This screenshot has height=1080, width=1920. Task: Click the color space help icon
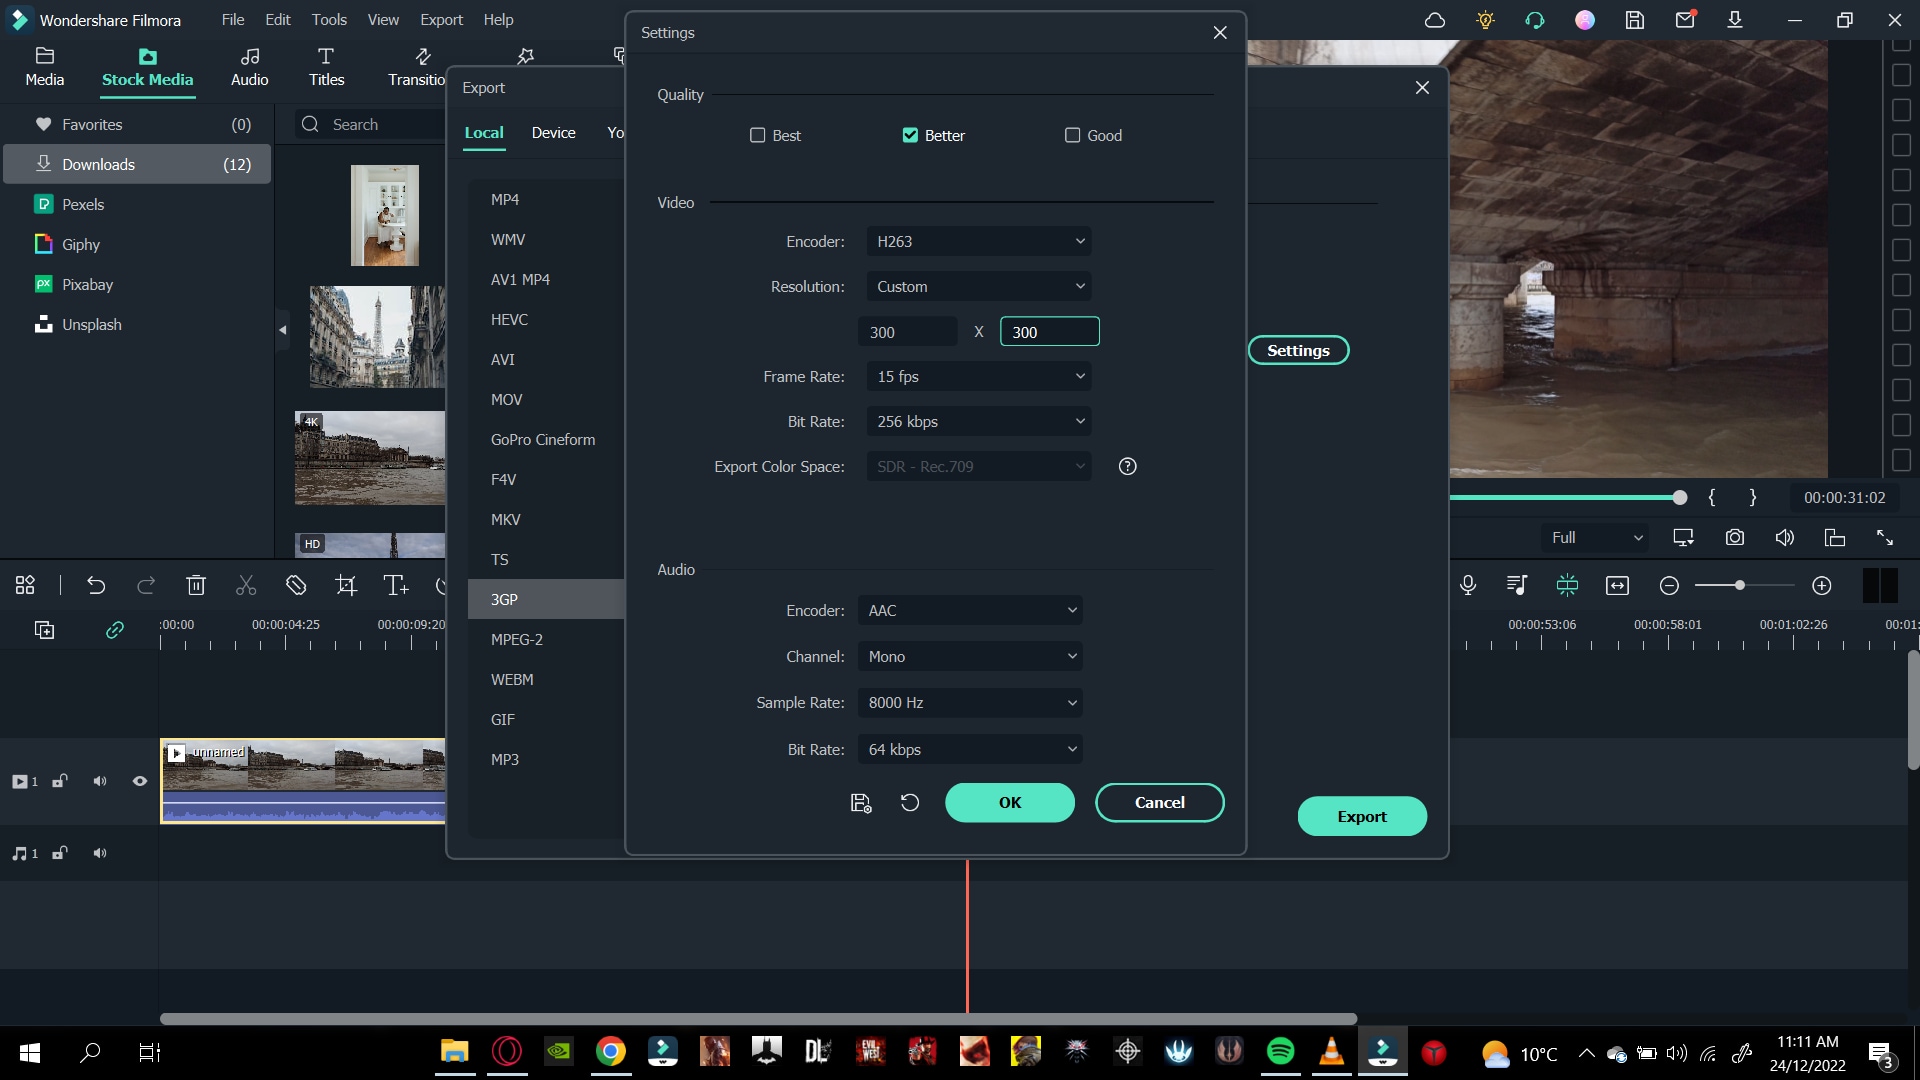click(1127, 467)
